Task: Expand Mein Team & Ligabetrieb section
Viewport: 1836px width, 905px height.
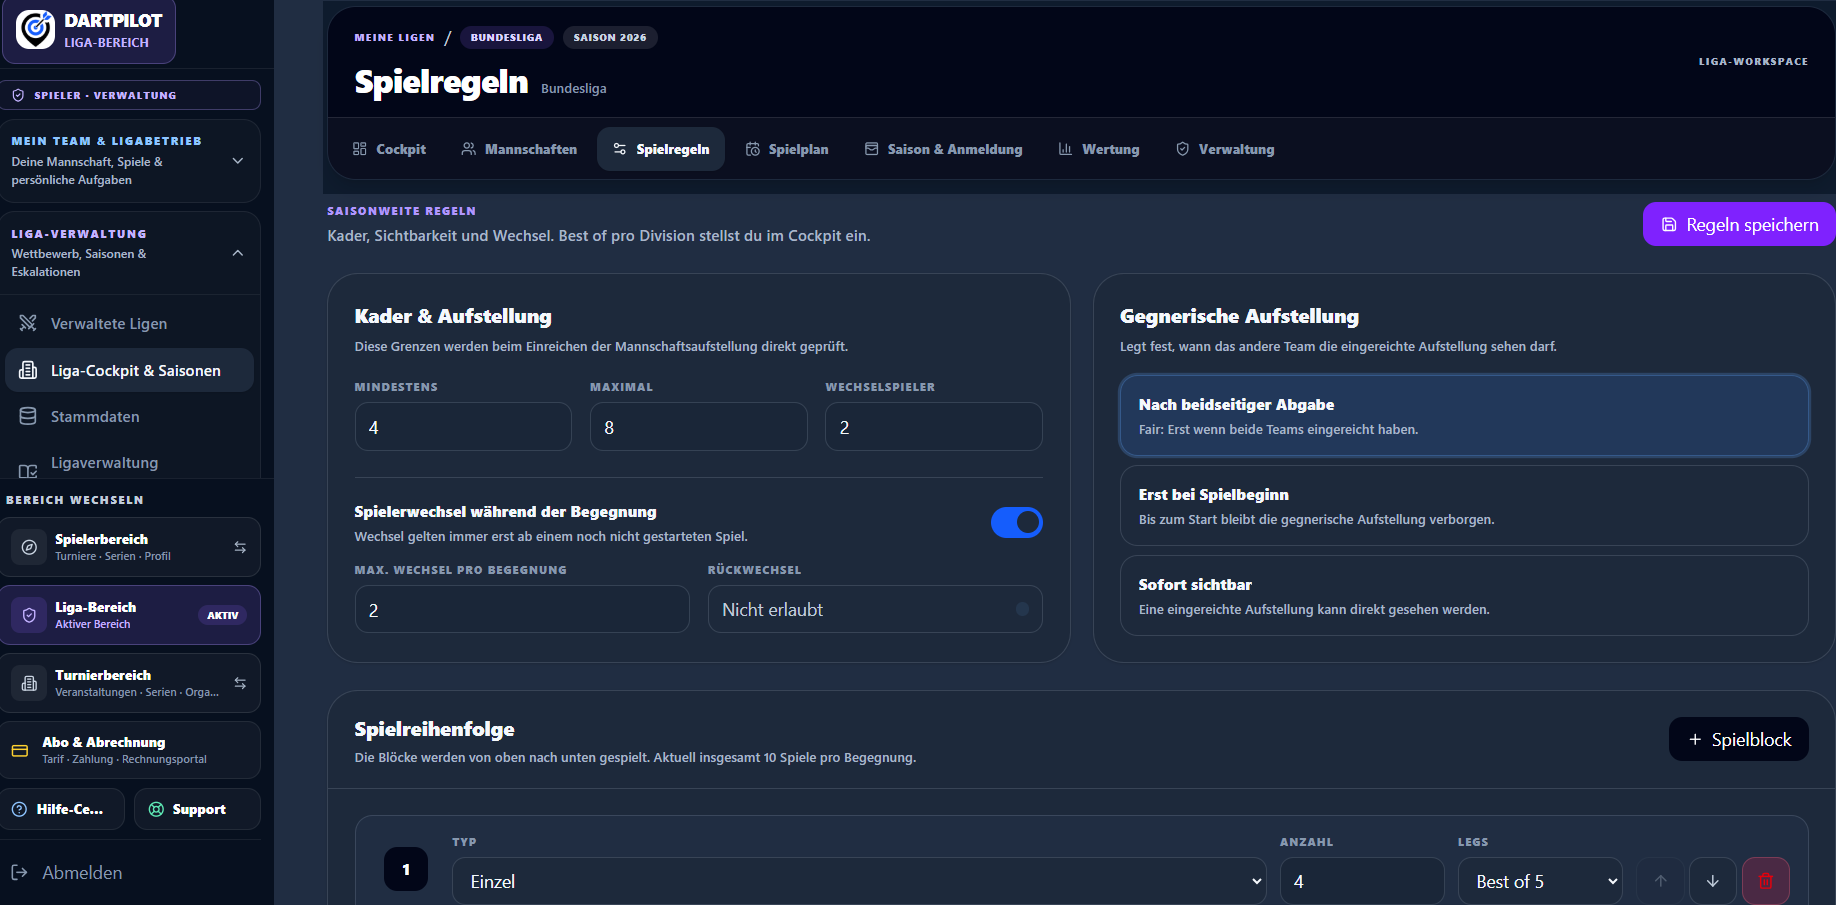Action: pos(131,160)
